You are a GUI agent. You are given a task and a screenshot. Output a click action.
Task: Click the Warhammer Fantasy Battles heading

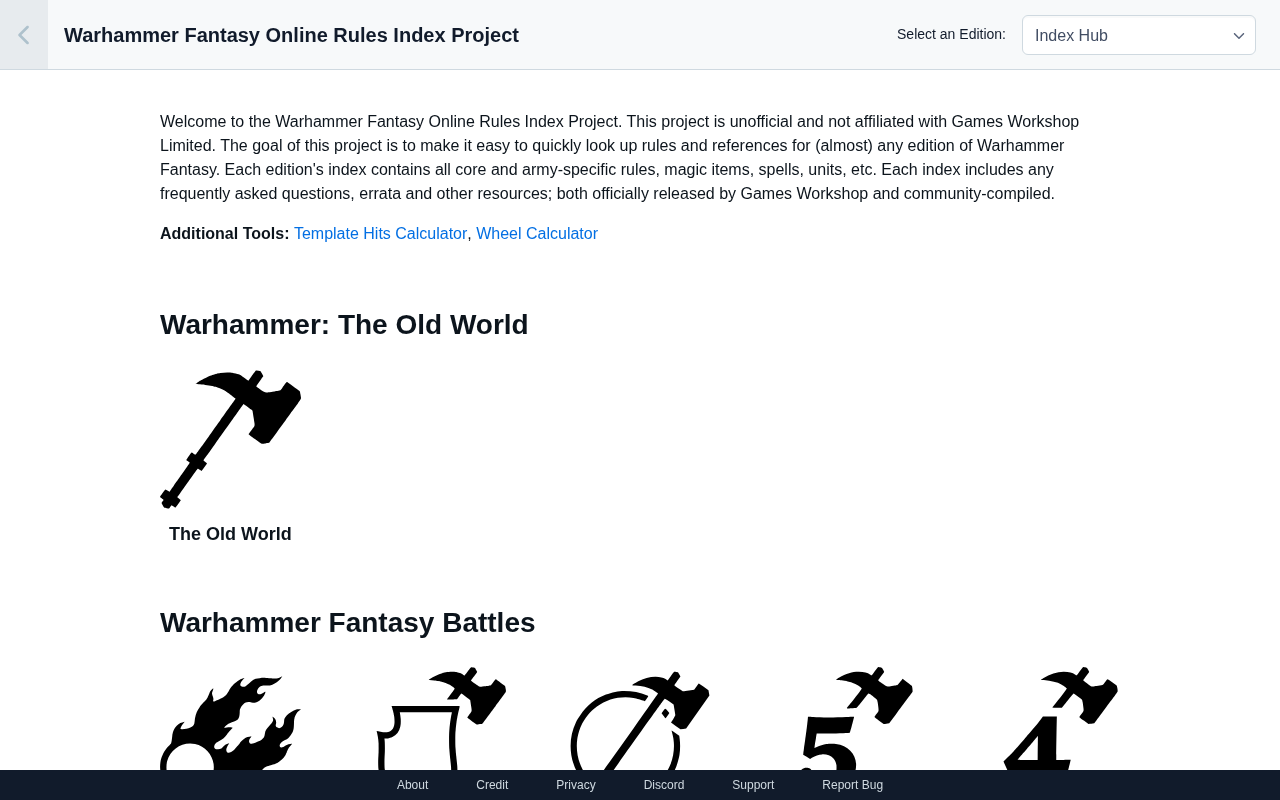[x=347, y=623]
